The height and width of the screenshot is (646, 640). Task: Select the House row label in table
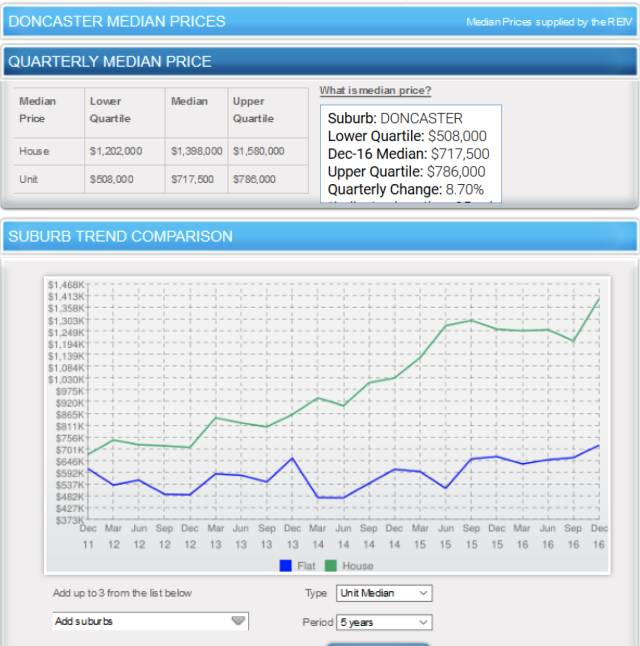click(34, 151)
